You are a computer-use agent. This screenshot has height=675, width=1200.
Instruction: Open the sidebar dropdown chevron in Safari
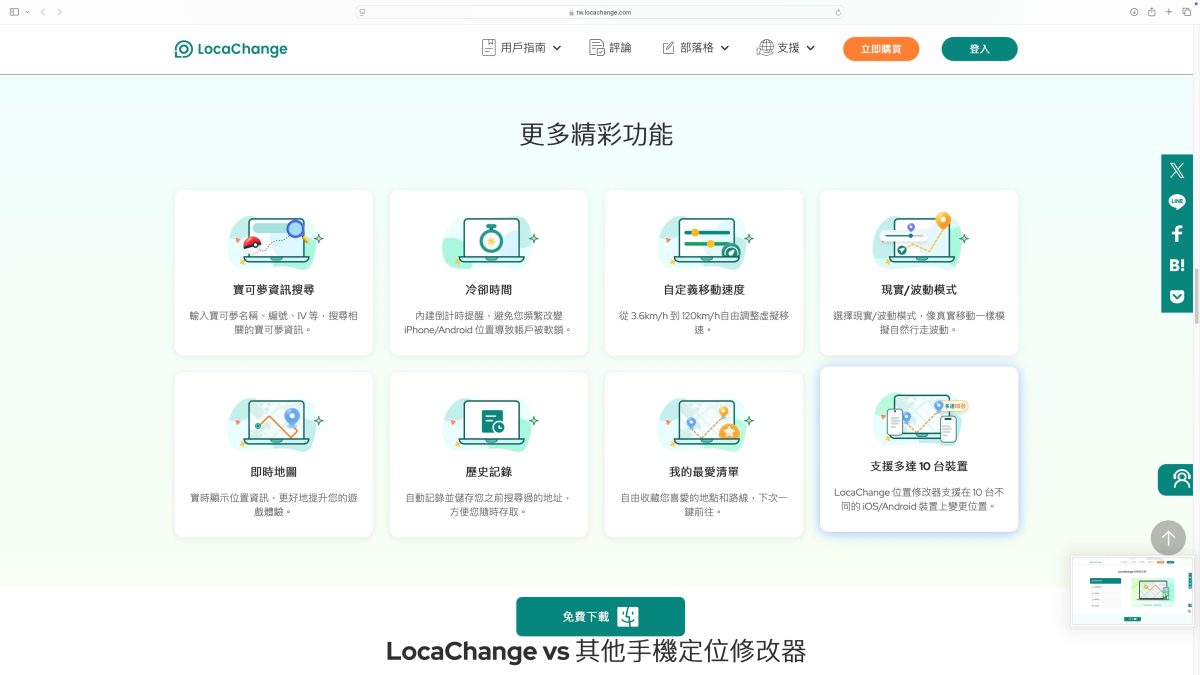[x=27, y=12]
